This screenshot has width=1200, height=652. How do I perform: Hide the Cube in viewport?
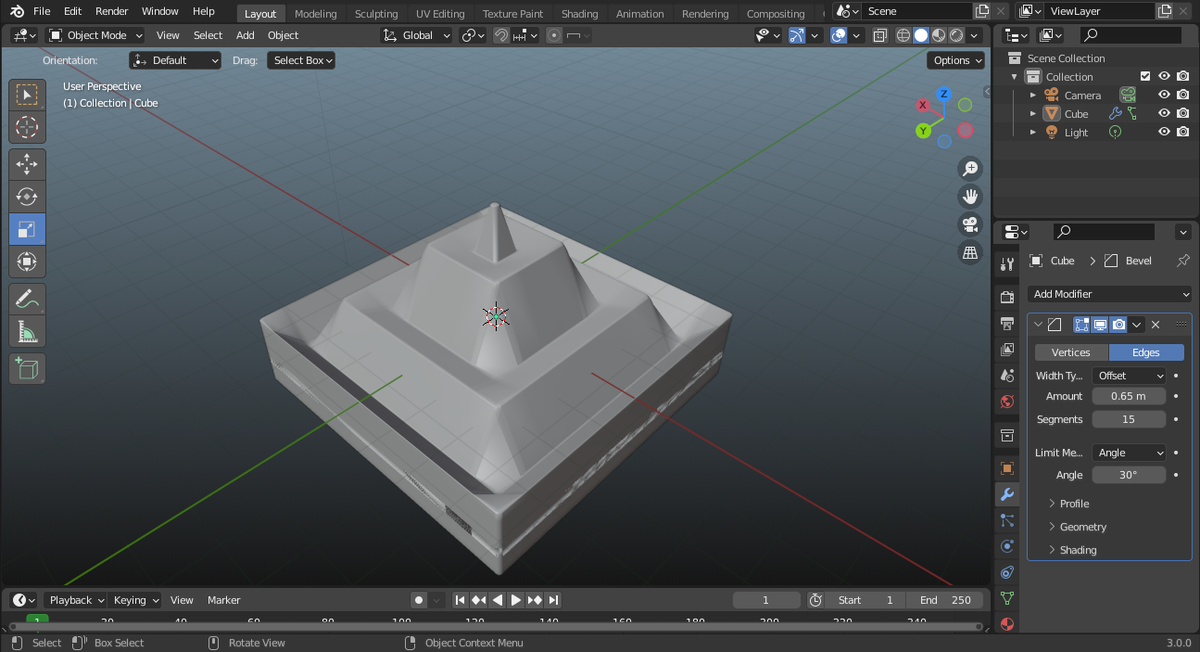tap(1164, 113)
